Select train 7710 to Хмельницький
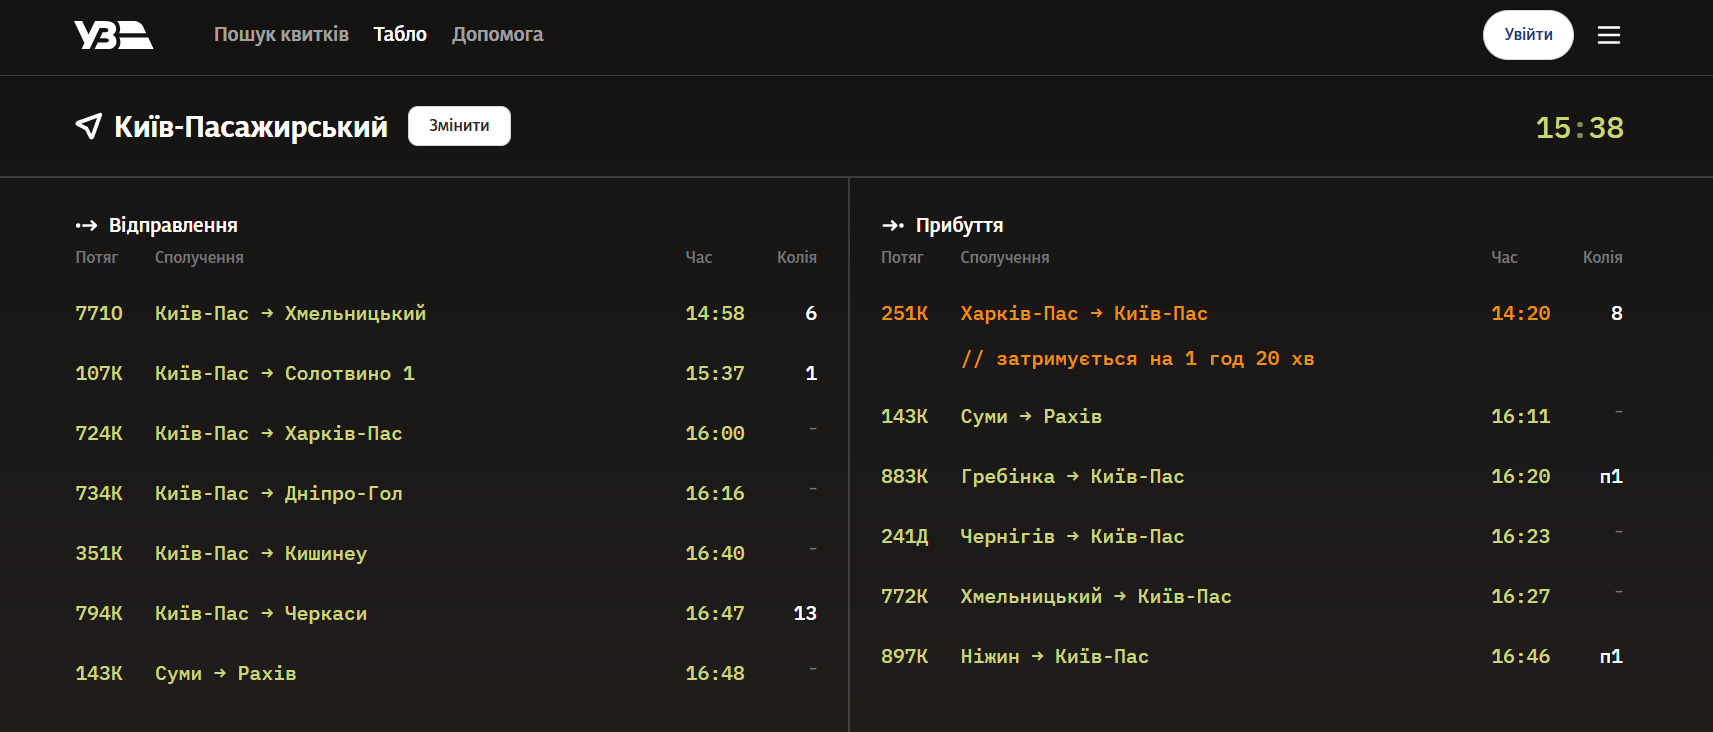Viewport: 1713px width, 732px height. coord(446,313)
